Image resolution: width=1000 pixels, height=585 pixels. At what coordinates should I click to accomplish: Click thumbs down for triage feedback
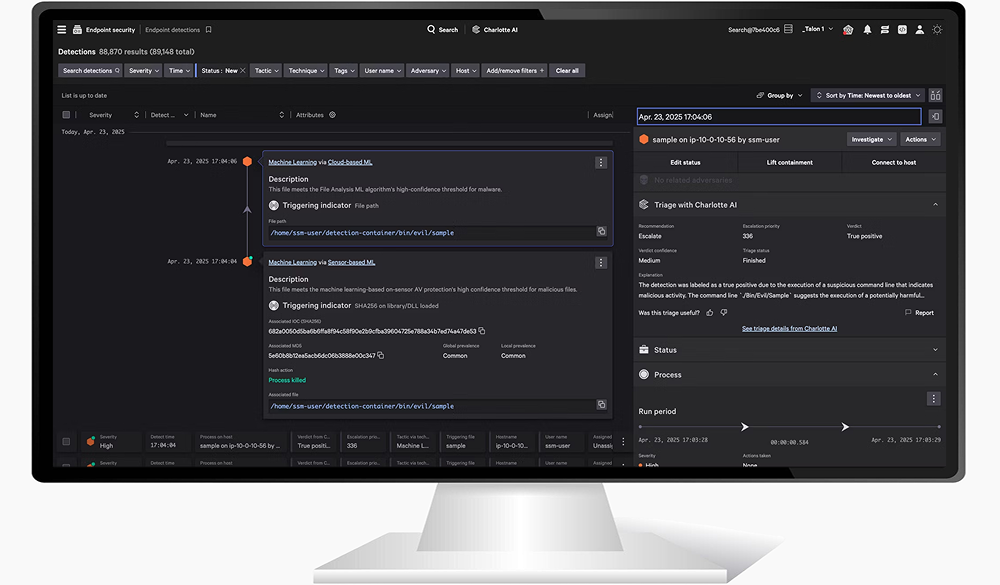pos(724,313)
